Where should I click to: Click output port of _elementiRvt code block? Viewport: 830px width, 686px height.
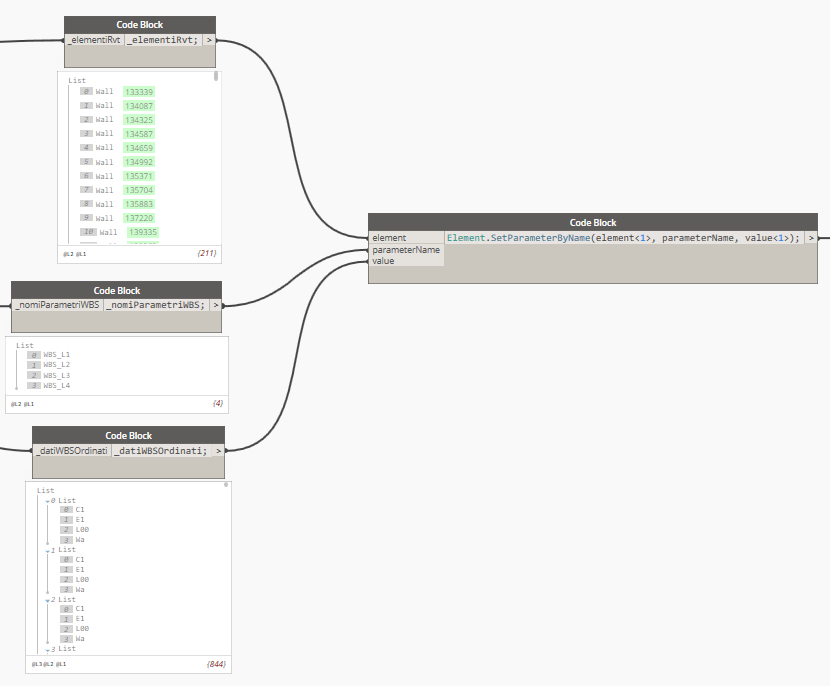pos(208,40)
